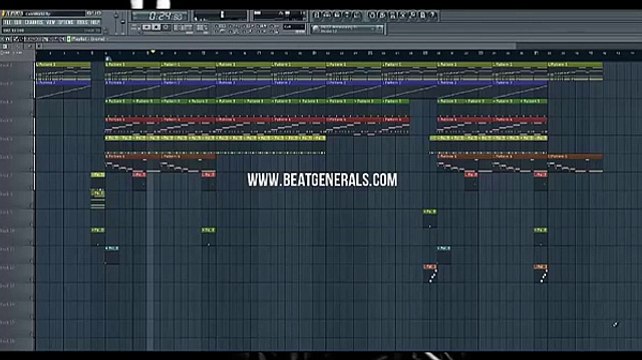Viewport: 642px width, 360px height.
Task: Open the FILE menu
Action: tap(7, 22)
